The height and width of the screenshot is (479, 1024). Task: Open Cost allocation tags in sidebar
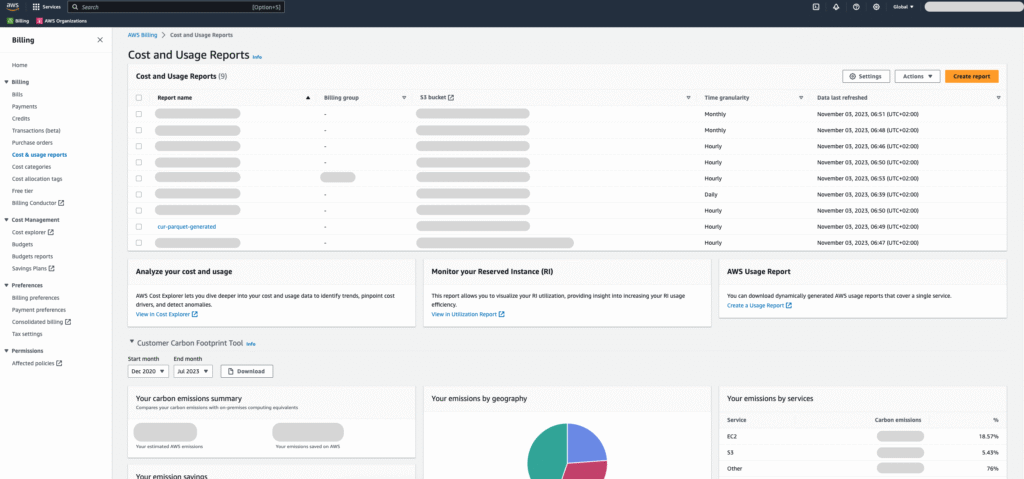coord(37,179)
